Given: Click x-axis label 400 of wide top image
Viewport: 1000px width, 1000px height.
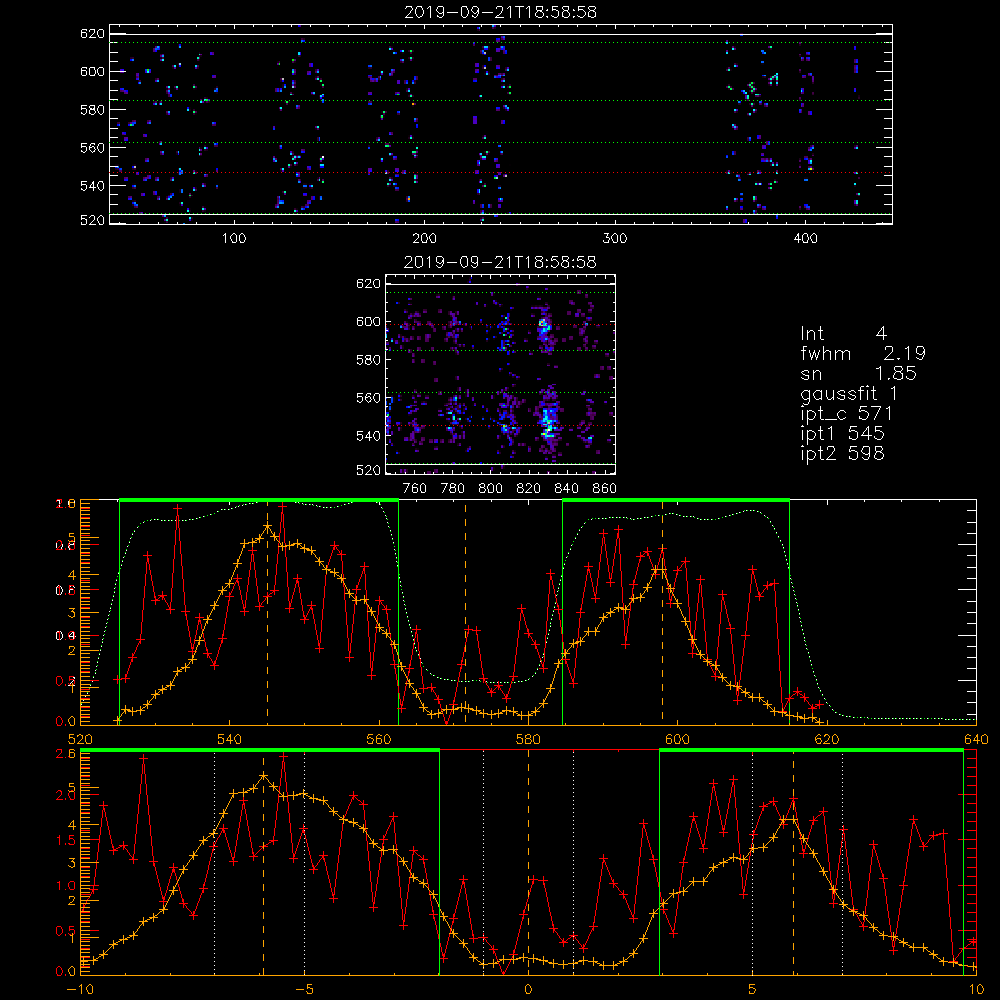Looking at the screenshot, I should (805, 239).
